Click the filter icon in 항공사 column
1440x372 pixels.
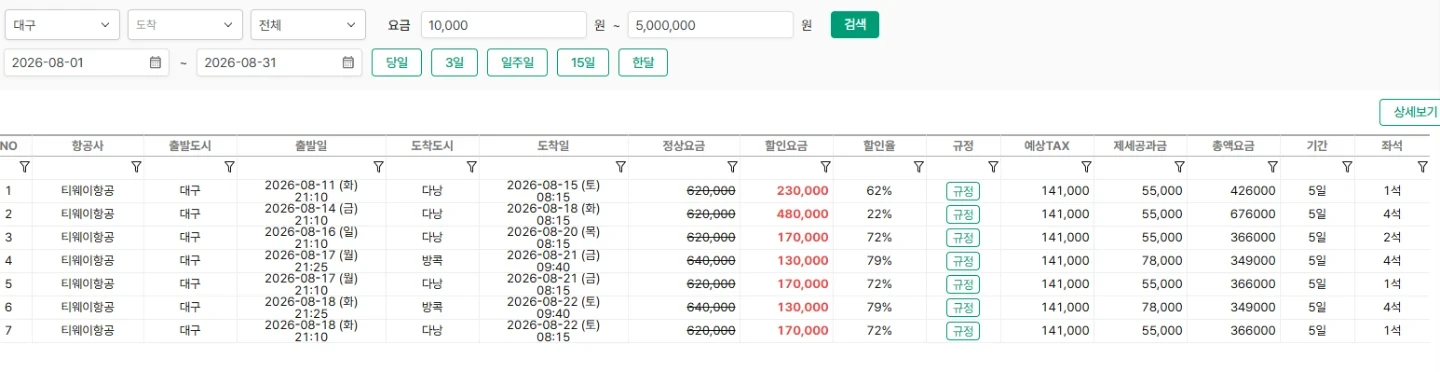pos(136,167)
